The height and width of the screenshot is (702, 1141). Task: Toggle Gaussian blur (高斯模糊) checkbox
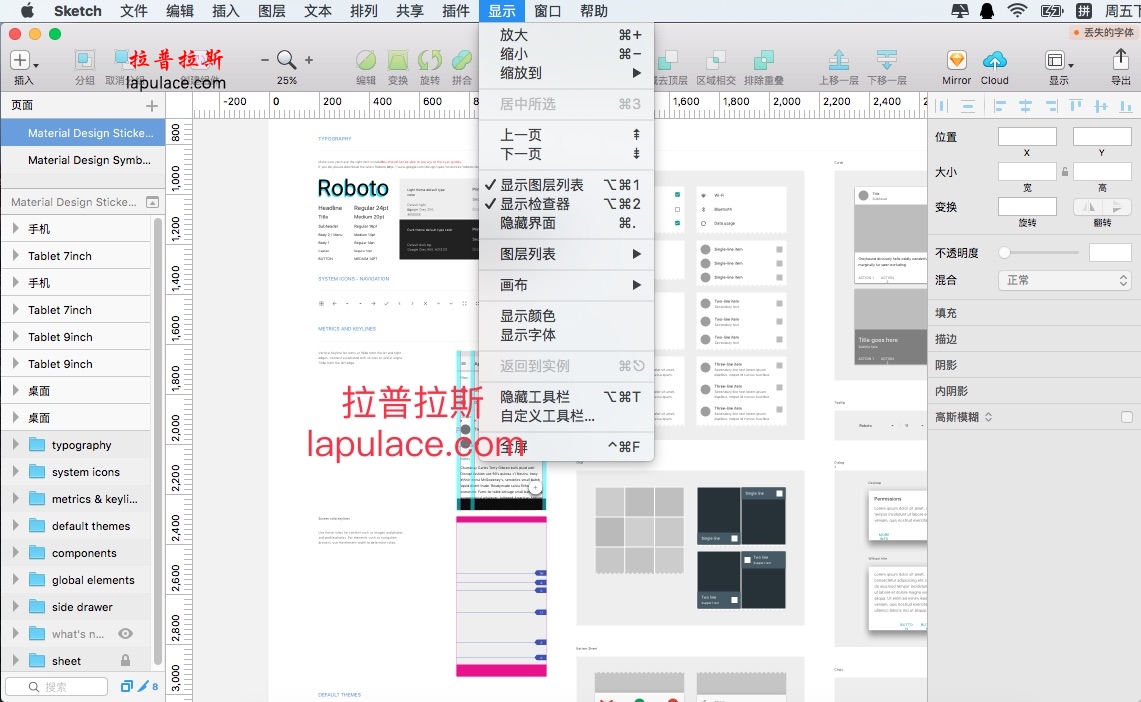1126,417
